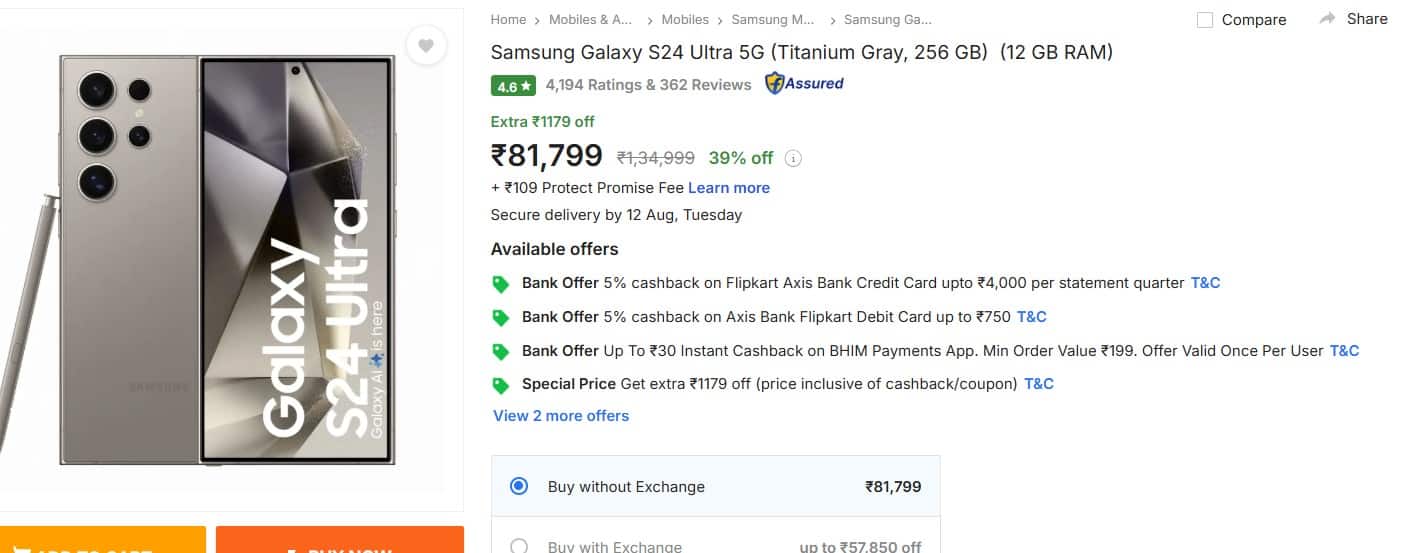This screenshot has width=1402, height=553.
Task: Click the green 4.6 star rating badge
Action: coord(514,86)
